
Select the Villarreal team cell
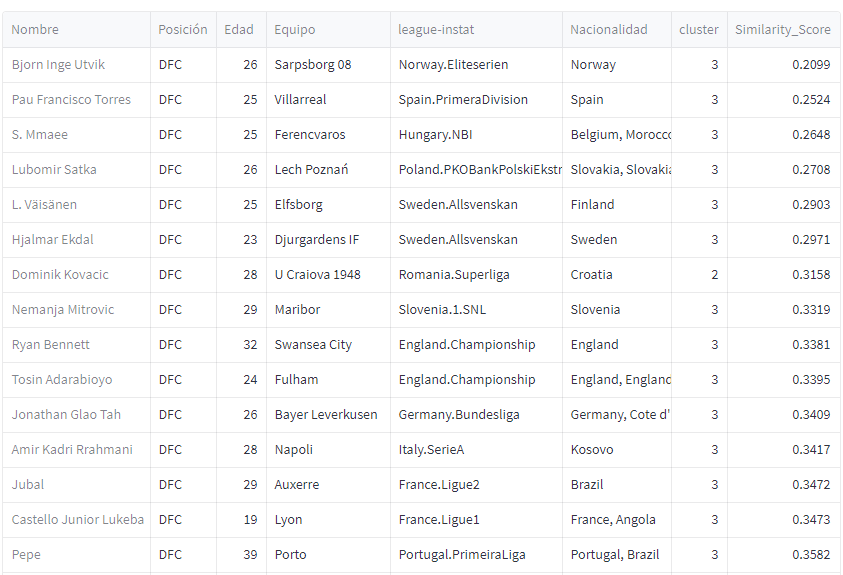click(x=328, y=99)
